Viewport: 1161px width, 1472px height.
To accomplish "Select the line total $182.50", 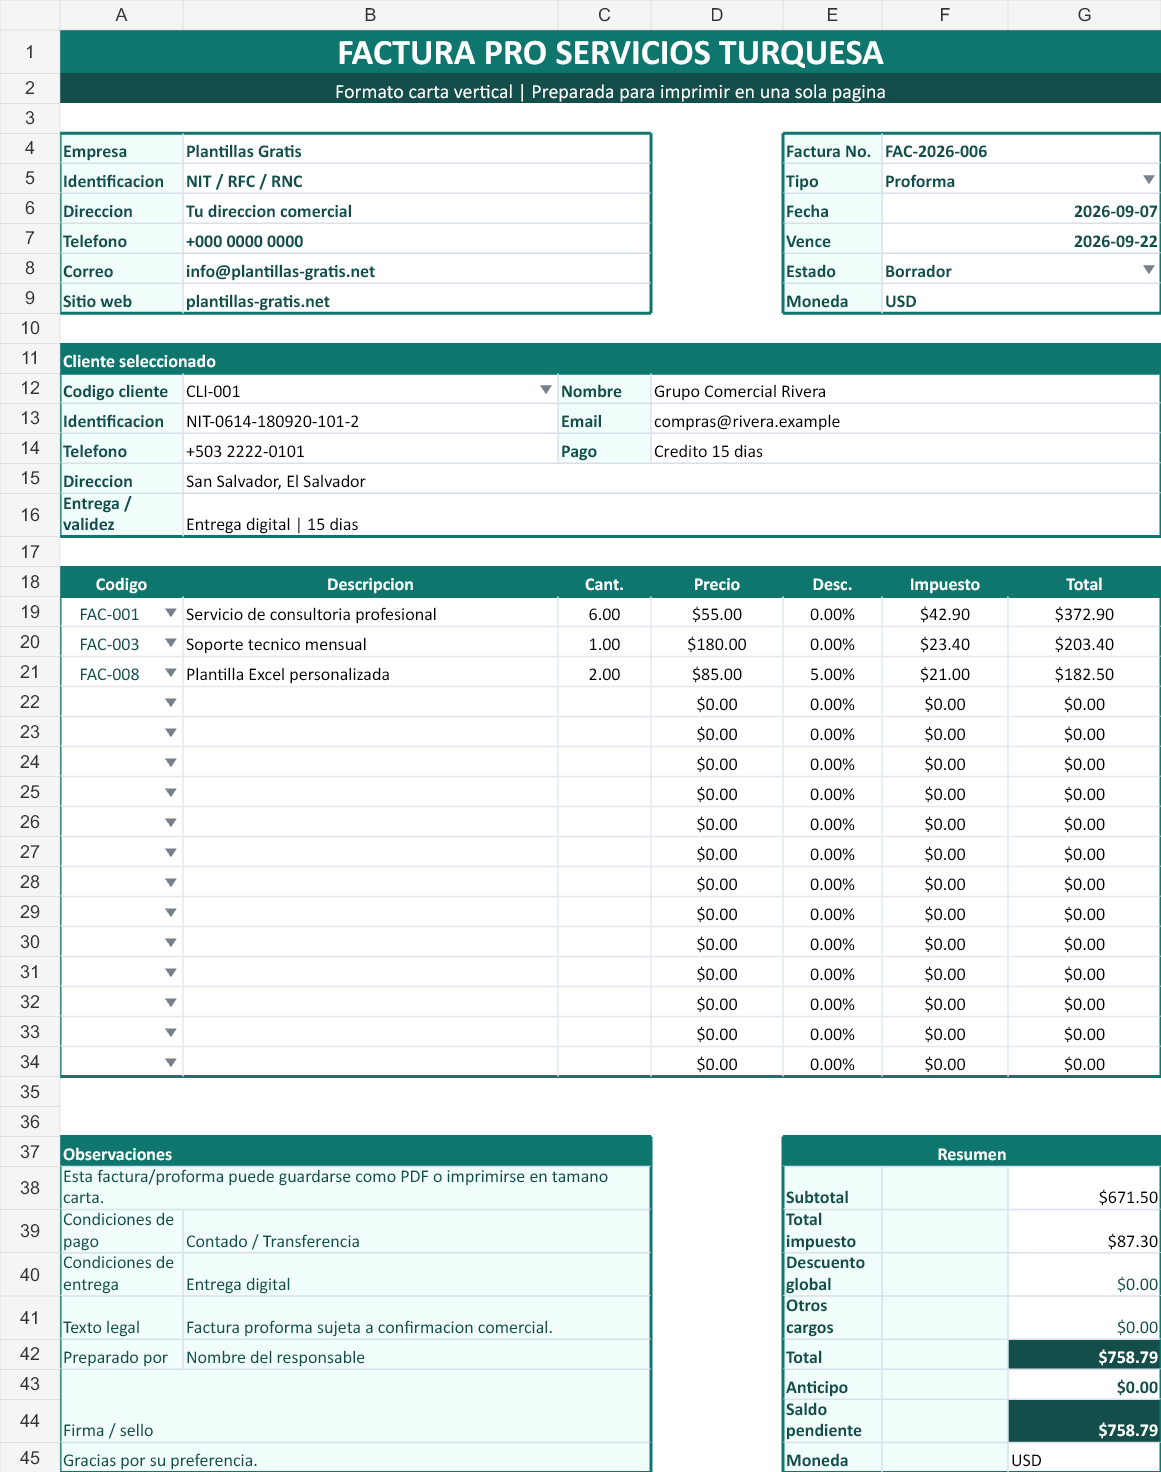I will 1084,674.
